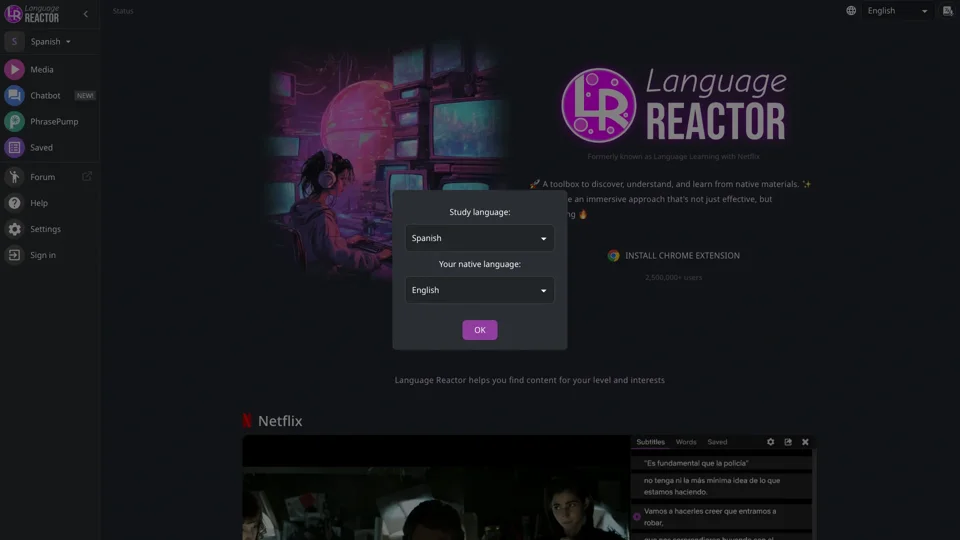Open the Media section icon
The width and height of the screenshot is (960, 540).
click(14, 69)
